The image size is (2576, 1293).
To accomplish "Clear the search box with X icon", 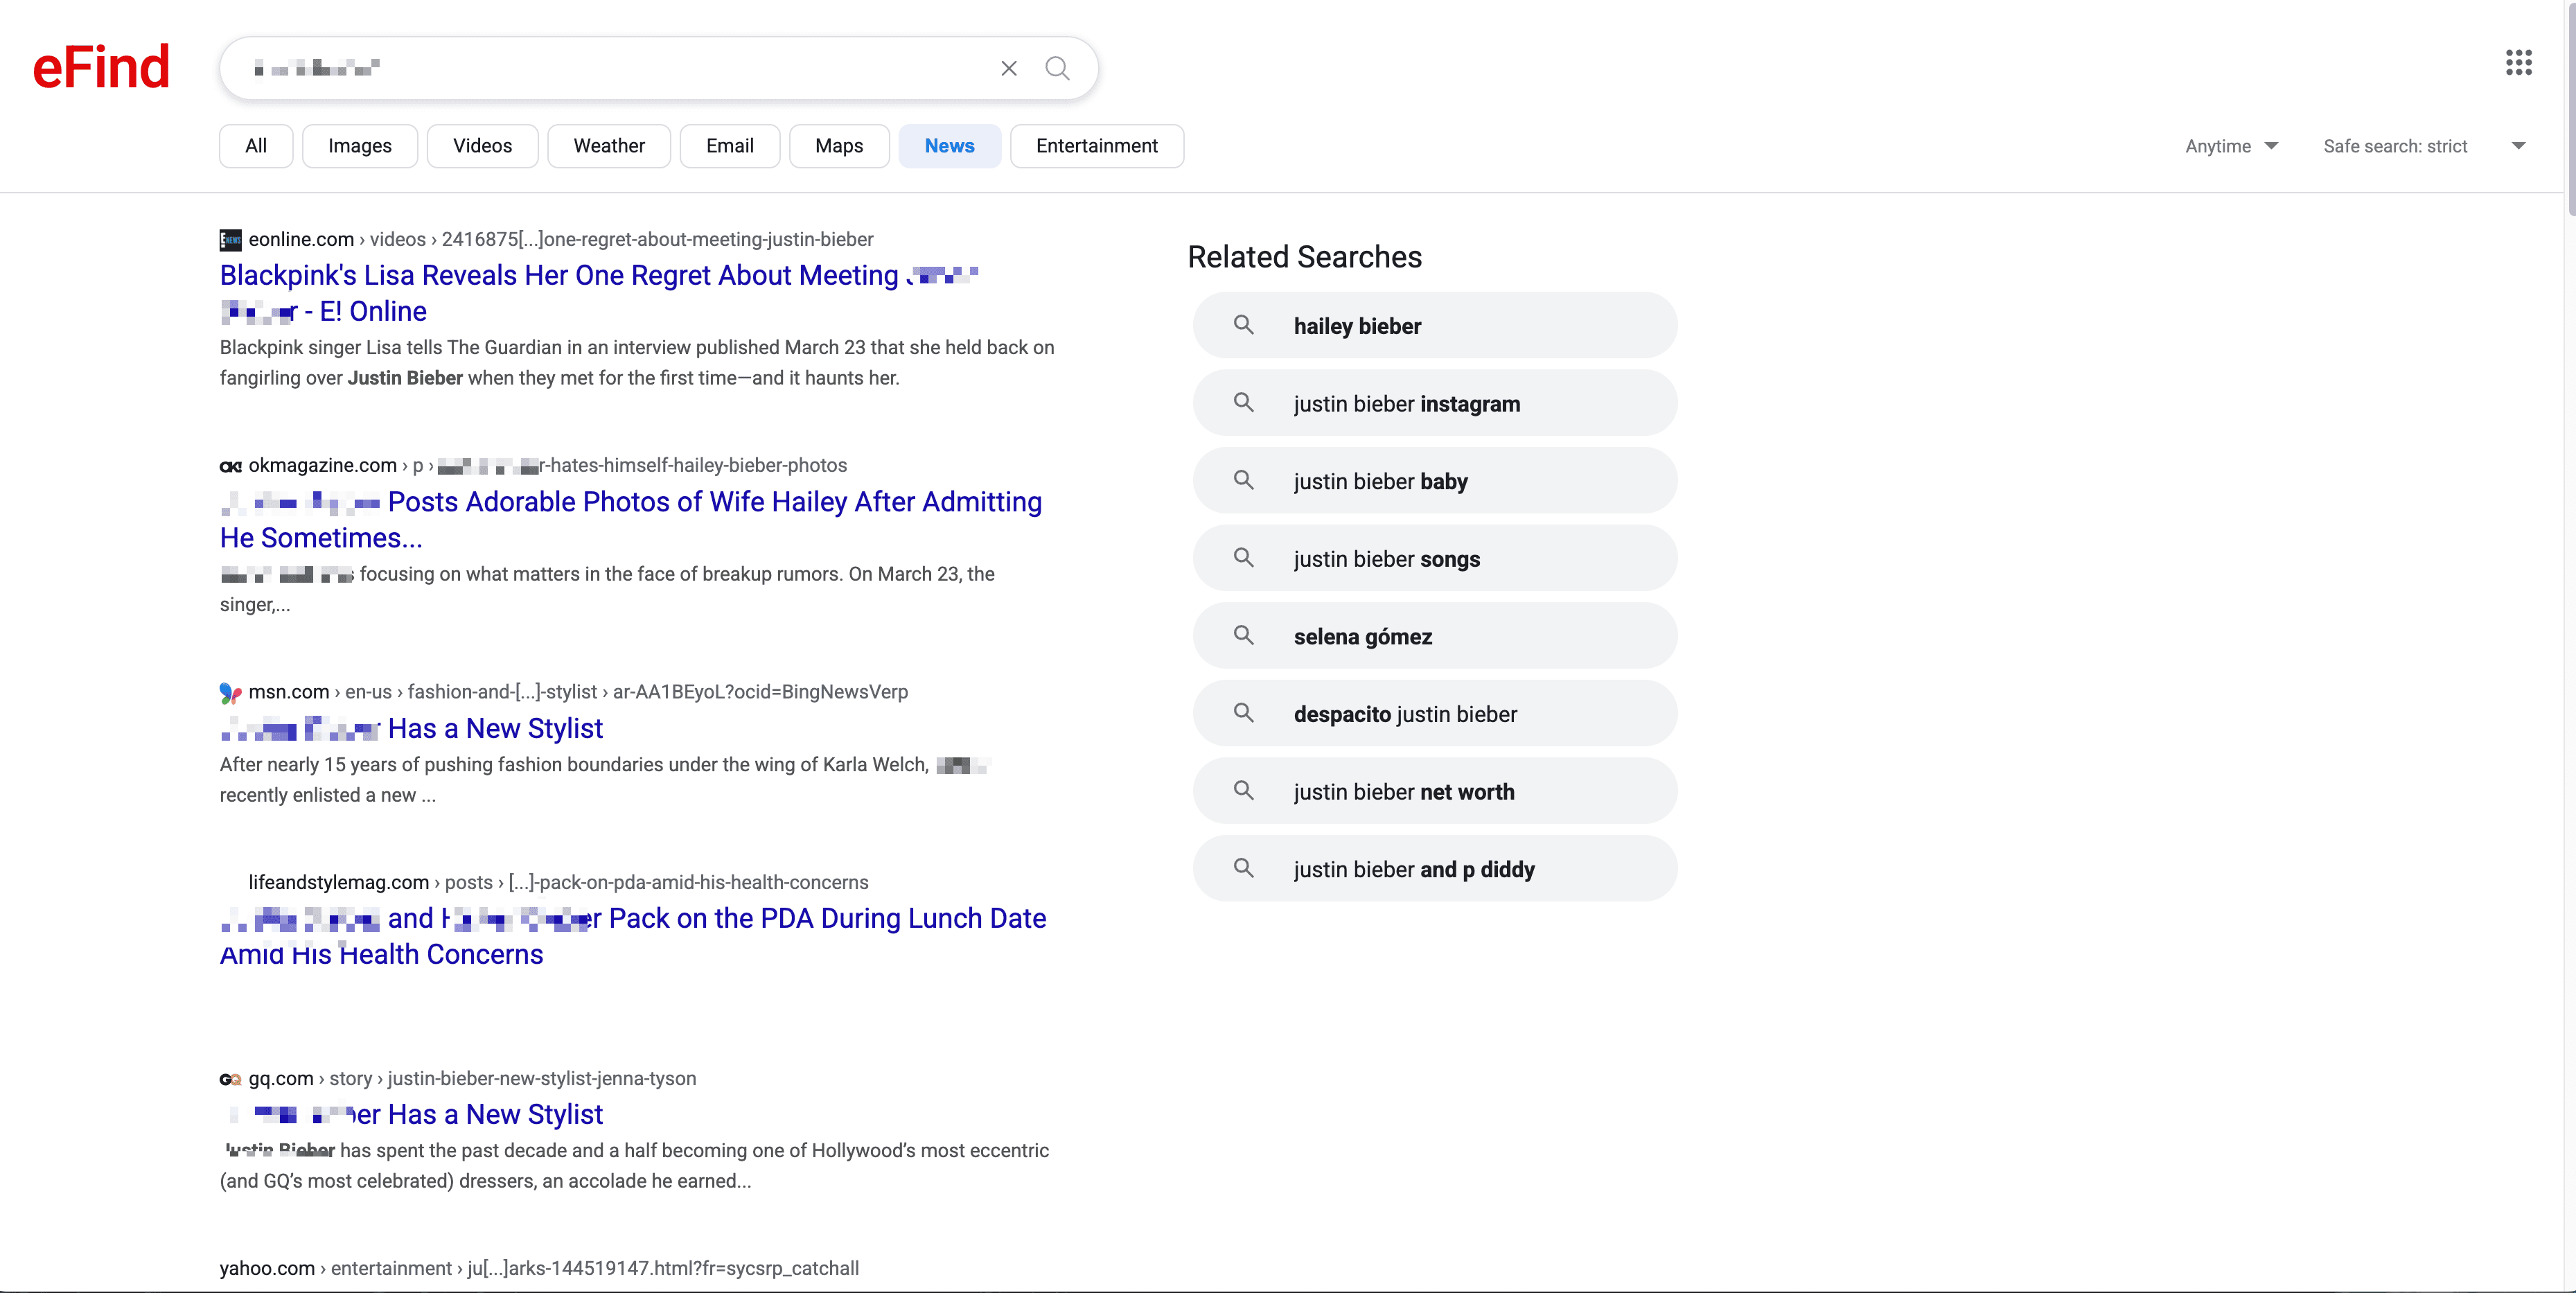I will click(x=1008, y=68).
